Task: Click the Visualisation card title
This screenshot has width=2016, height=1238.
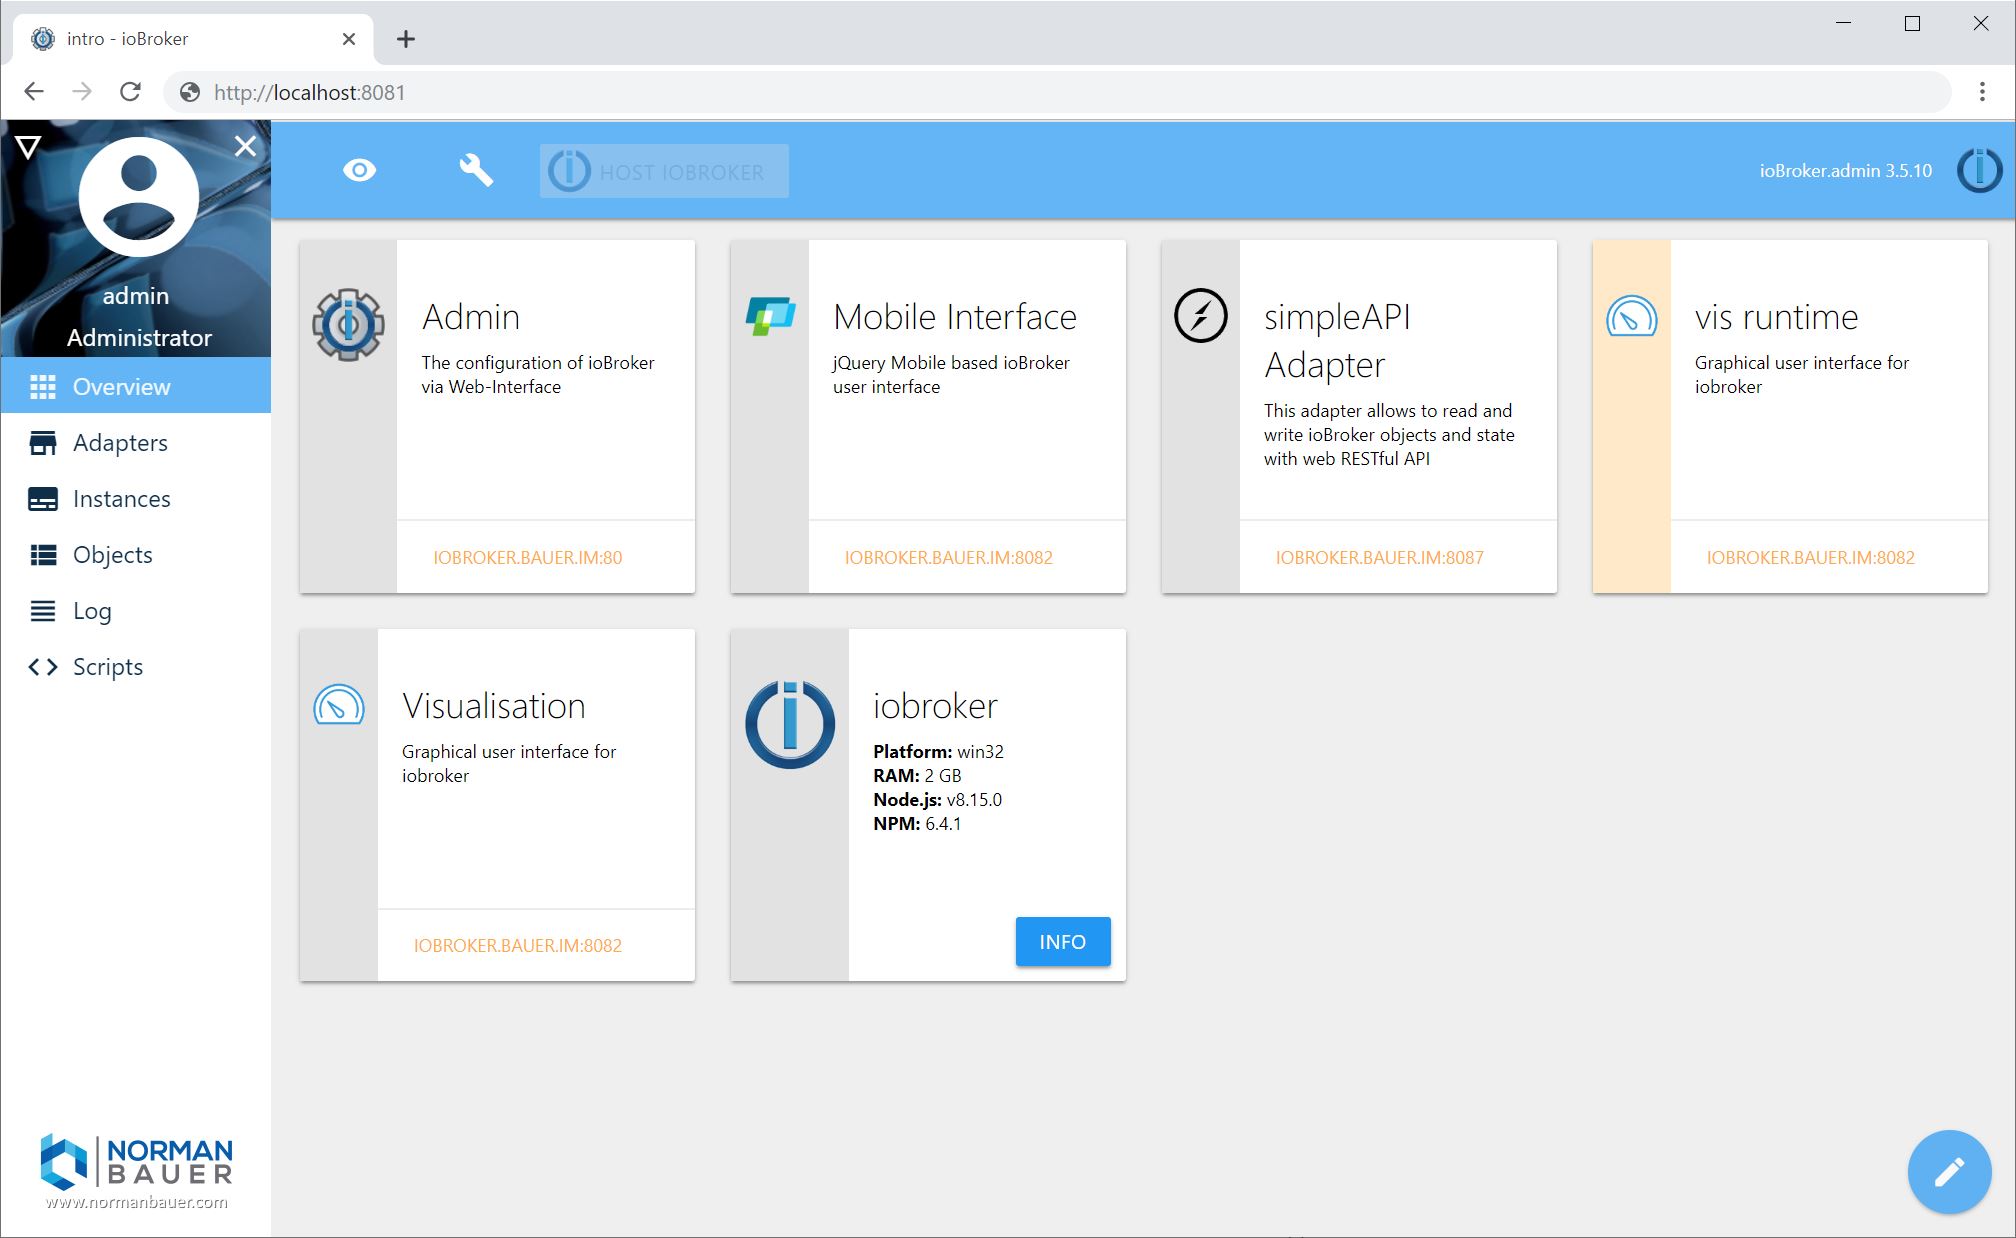Action: [x=494, y=706]
